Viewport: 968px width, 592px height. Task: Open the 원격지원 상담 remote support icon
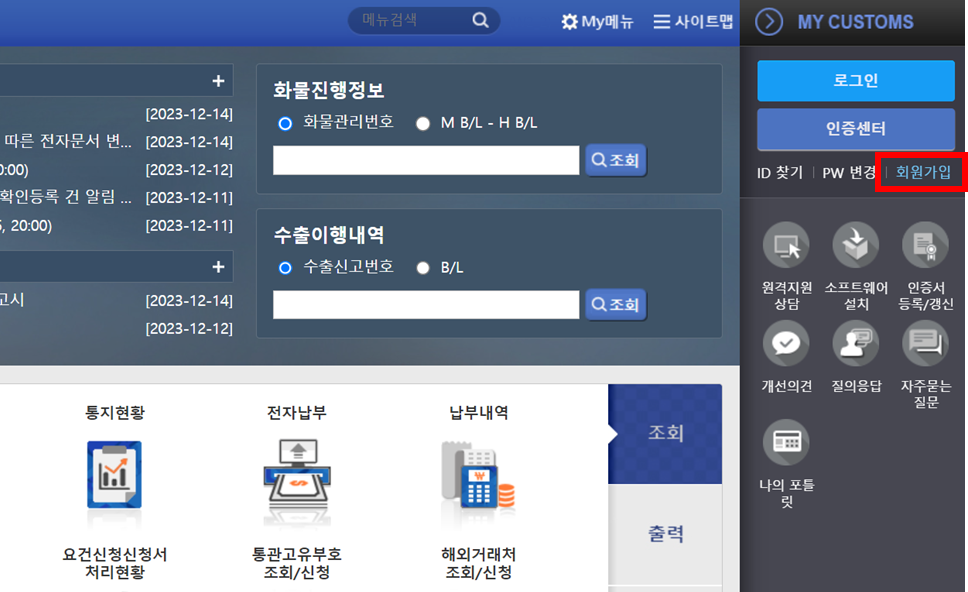point(785,245)
